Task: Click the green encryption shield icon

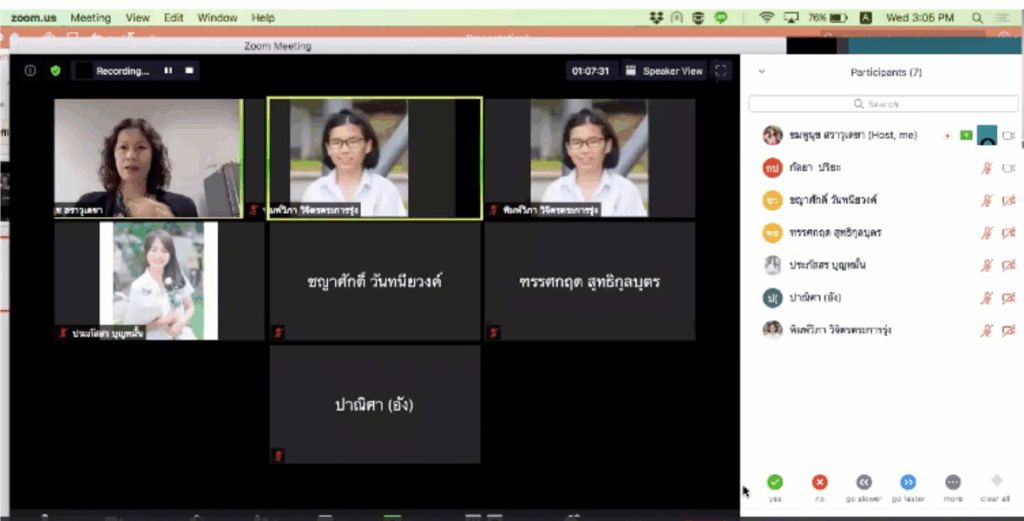Action: (x=56, y=71)
